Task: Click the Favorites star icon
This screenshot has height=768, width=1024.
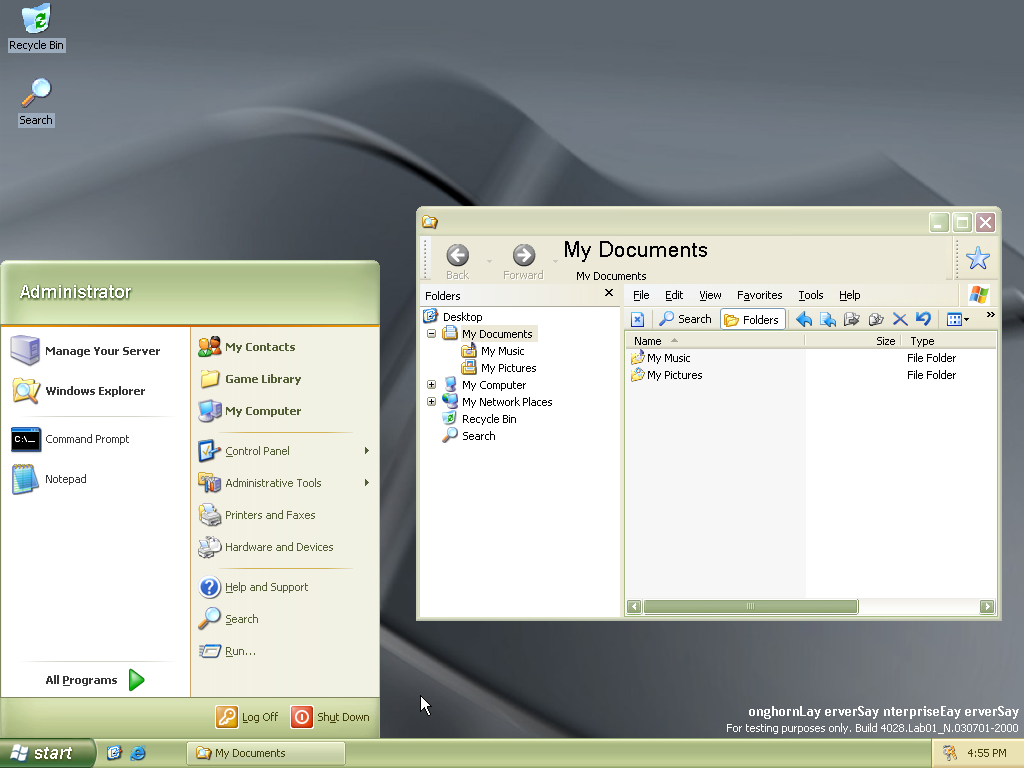Action: [x=977, y=259]
